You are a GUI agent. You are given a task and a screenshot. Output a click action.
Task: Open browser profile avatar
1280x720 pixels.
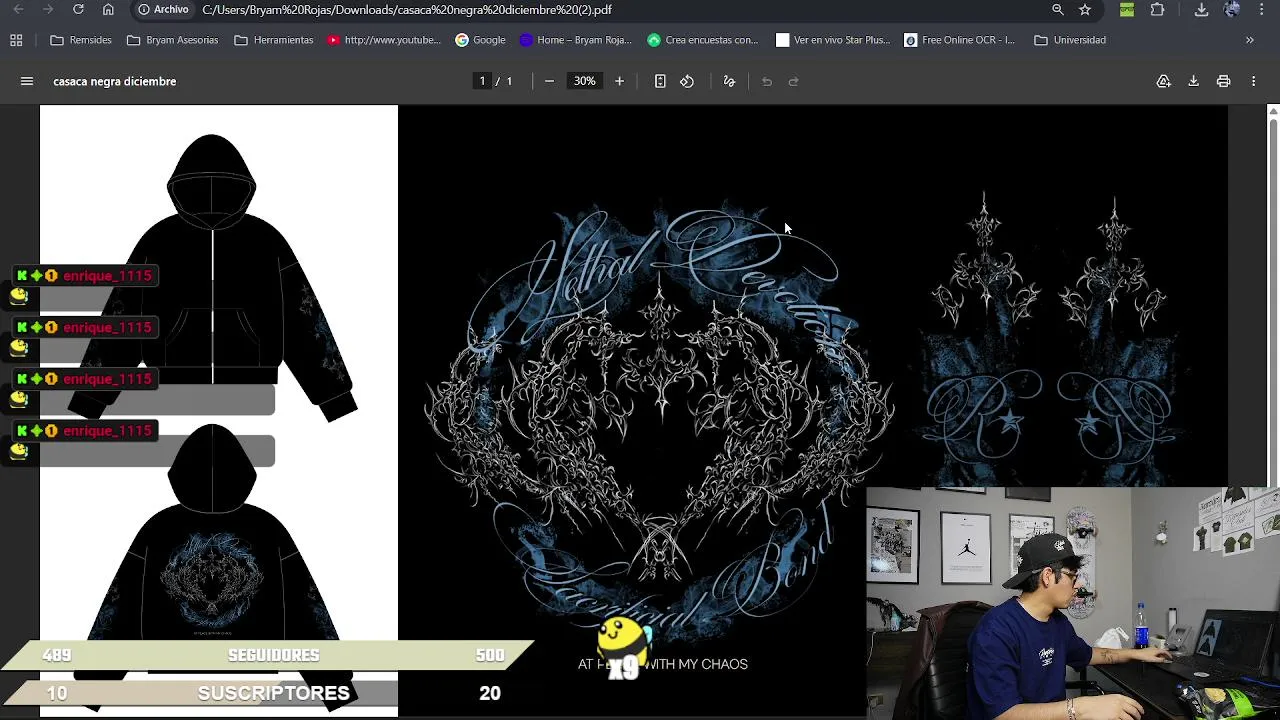tap(1232, 10)
